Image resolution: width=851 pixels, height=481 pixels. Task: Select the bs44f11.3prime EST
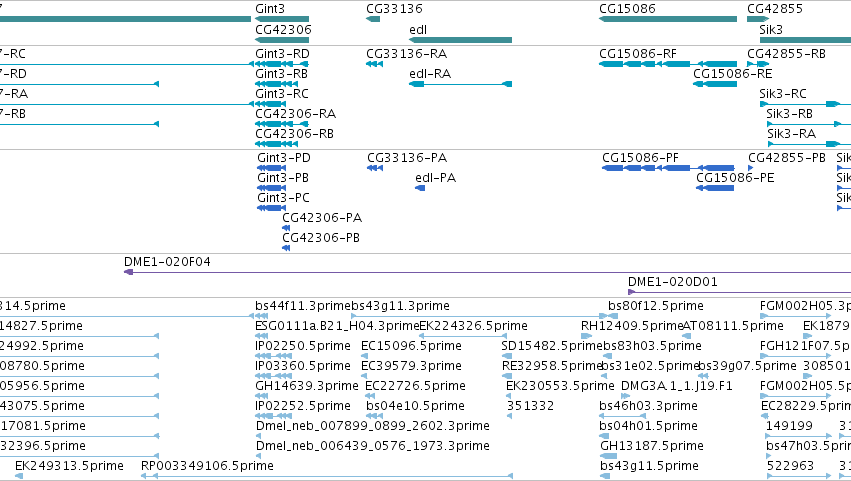click(x=262, y=316)
